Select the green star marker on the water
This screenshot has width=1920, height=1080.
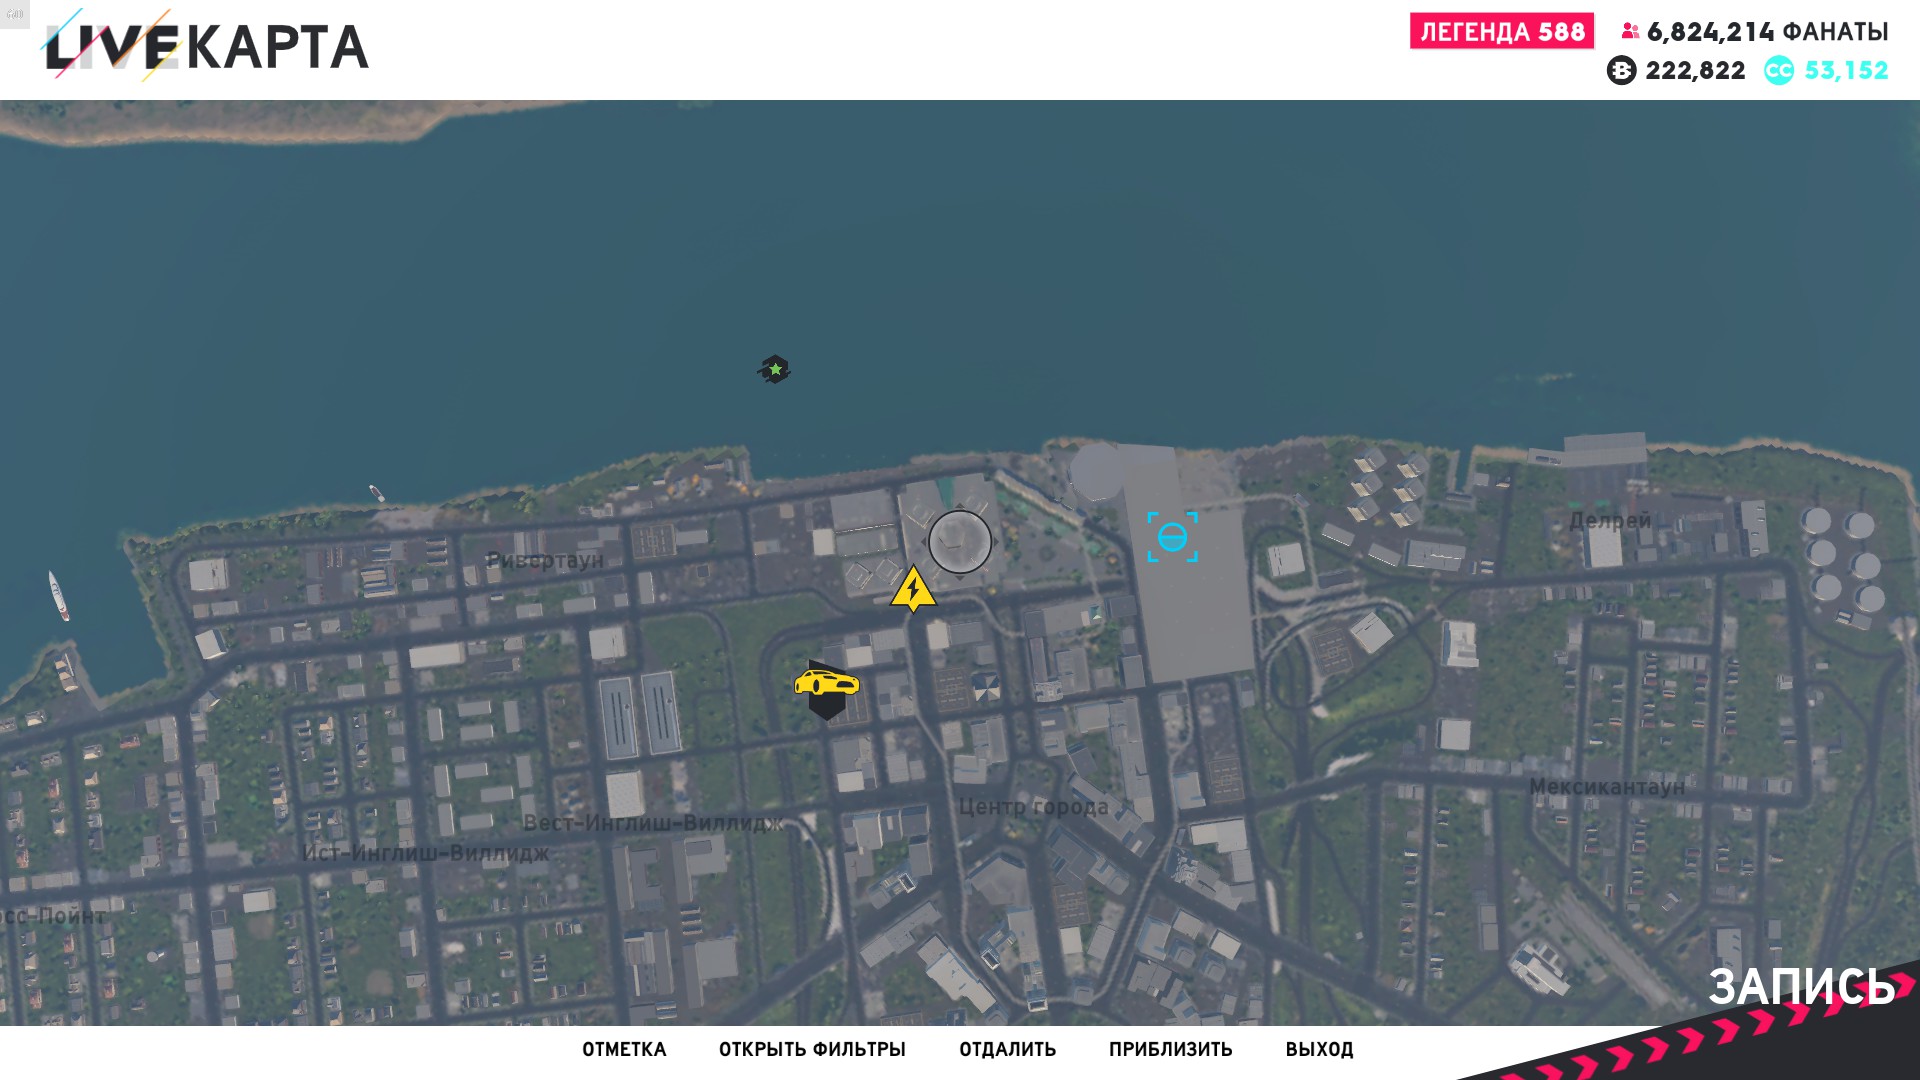click(774, 370)
